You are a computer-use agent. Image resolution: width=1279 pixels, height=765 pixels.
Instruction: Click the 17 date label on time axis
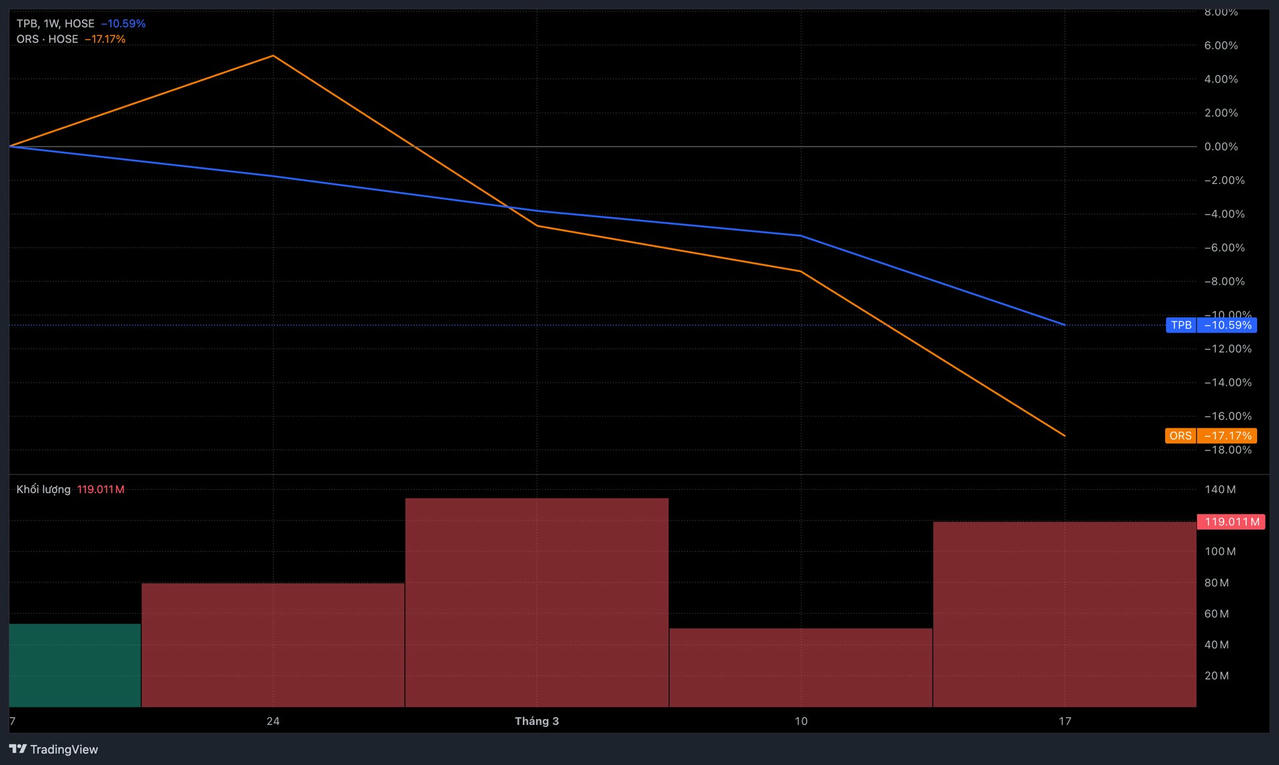click(x=1065, y=721)
